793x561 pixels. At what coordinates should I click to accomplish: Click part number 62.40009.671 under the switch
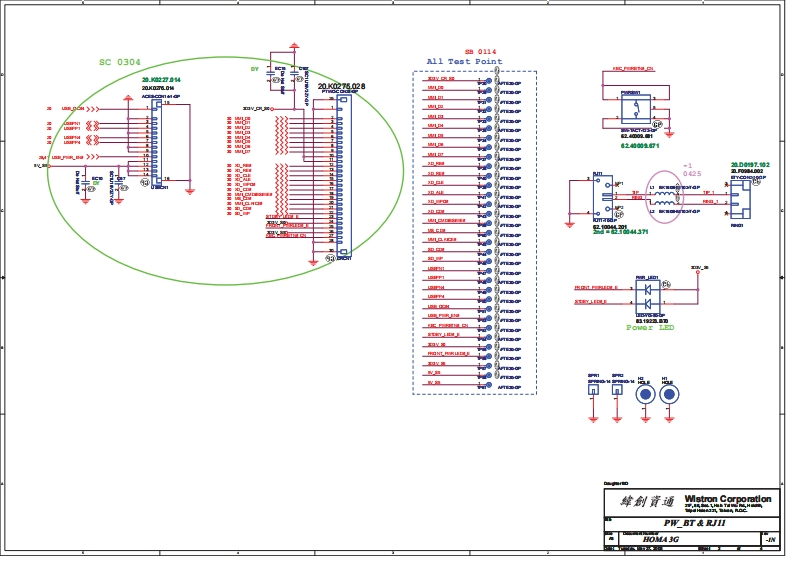point(640,146)
